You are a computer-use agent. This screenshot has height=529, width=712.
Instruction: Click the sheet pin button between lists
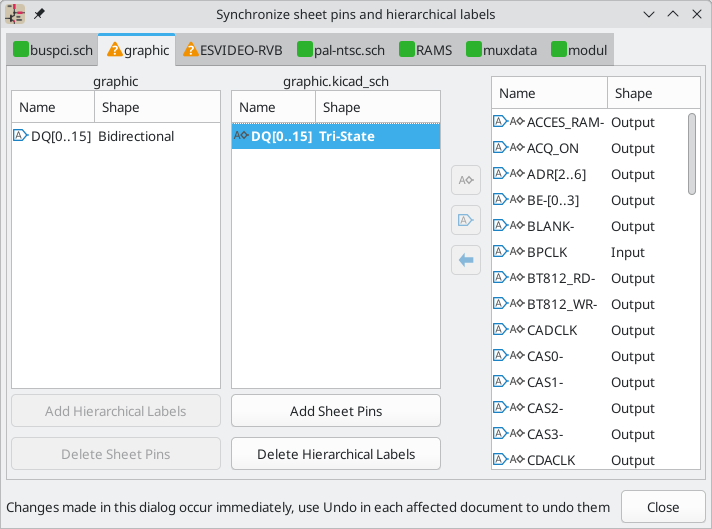pyautogui.click(x=466, y=220)
